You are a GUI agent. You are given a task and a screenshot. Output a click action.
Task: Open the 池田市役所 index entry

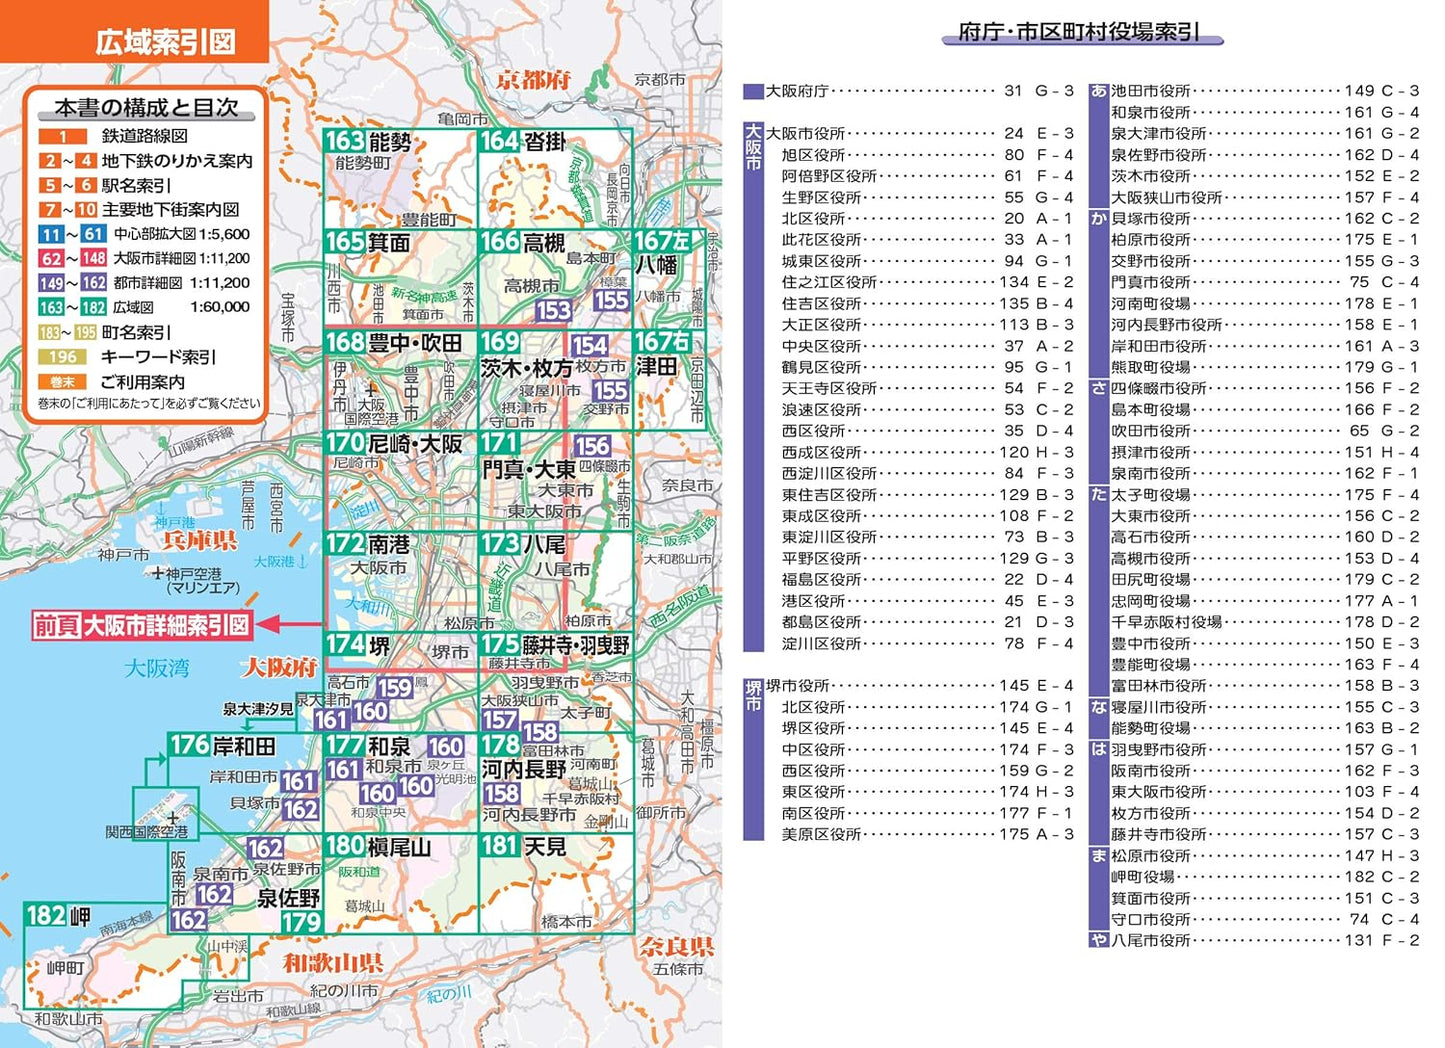[x=1150, y=91]
